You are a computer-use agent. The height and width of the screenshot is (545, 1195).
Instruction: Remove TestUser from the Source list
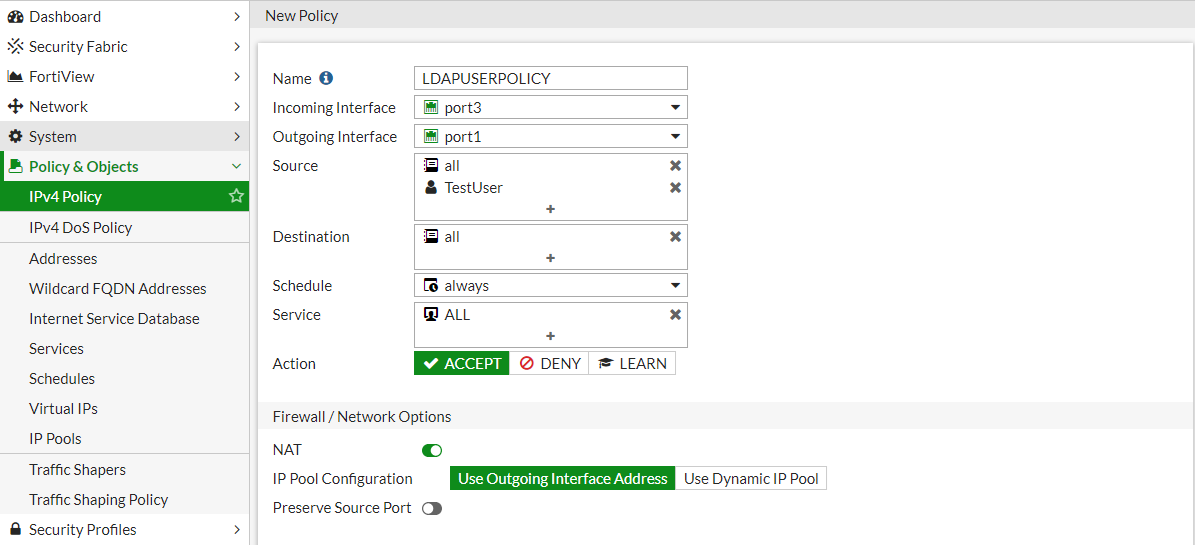tap(675, 188)
